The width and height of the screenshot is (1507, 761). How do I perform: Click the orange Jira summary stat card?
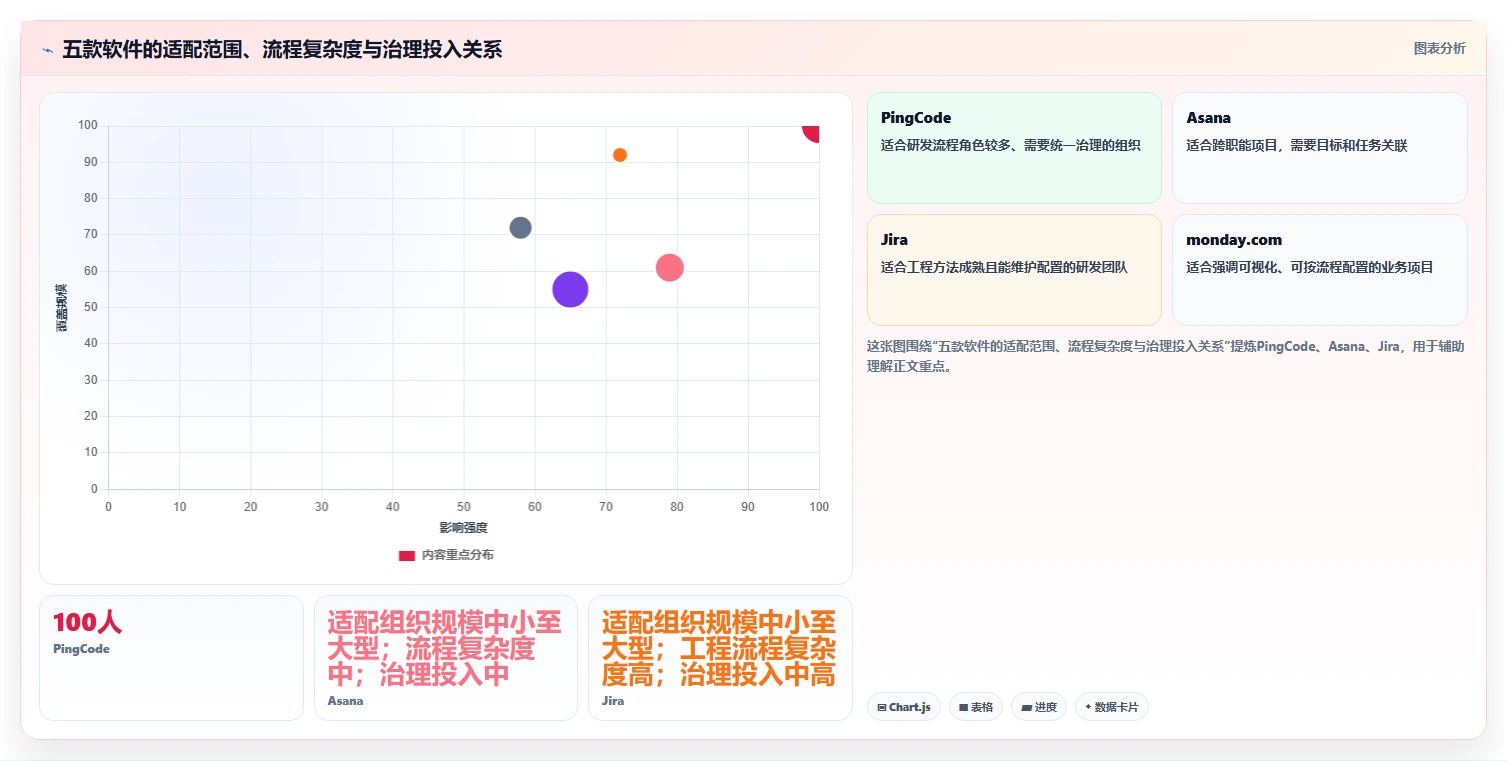point(720,658)
